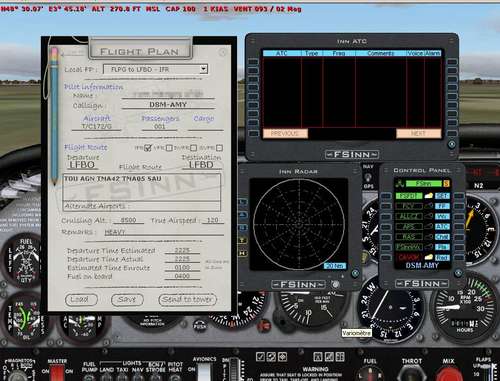Check the VFR checkbox

click(169, 148)
